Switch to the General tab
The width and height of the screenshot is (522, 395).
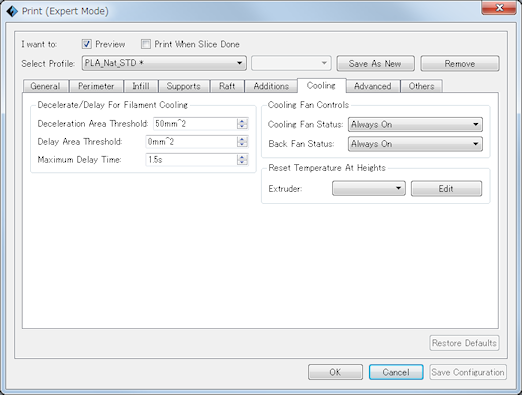(x=46, y=86)
